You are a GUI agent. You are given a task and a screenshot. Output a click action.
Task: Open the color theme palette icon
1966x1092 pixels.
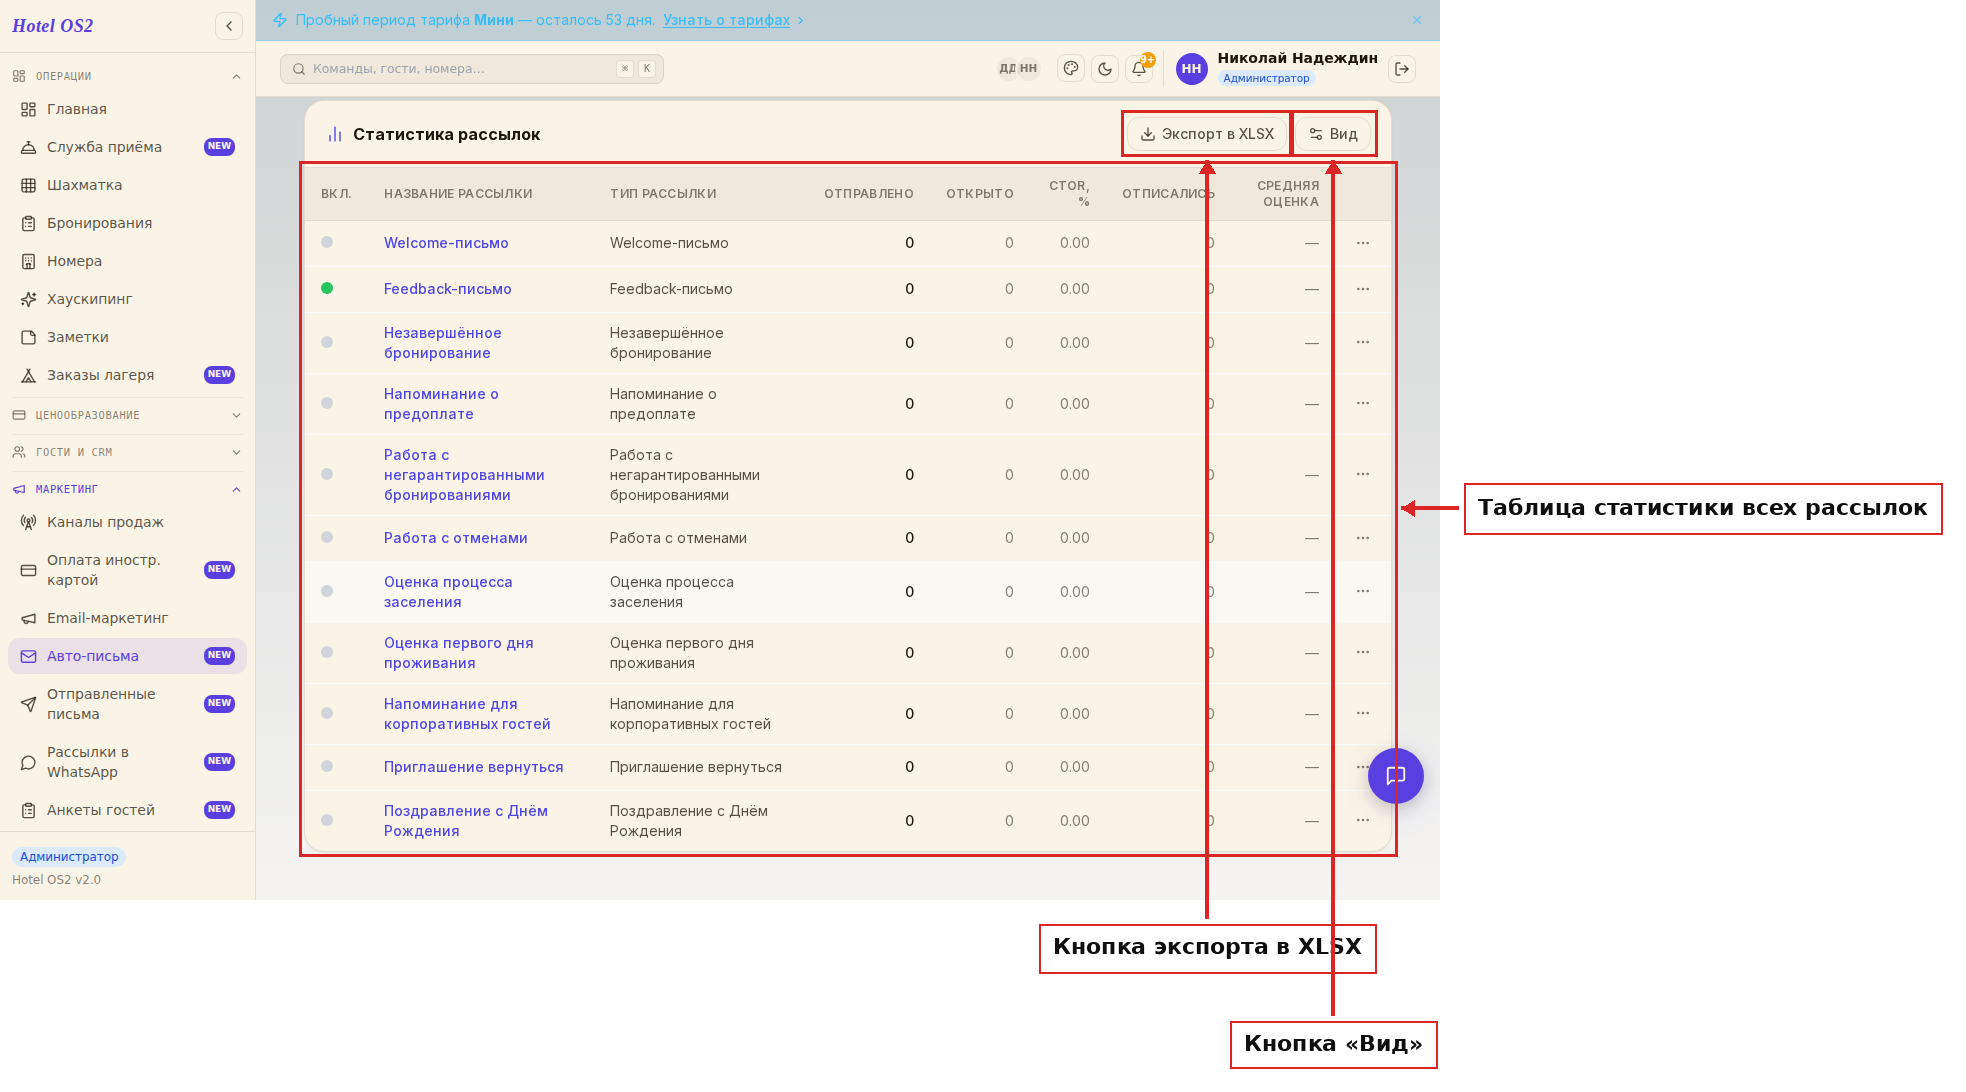tap(1071, 69)
